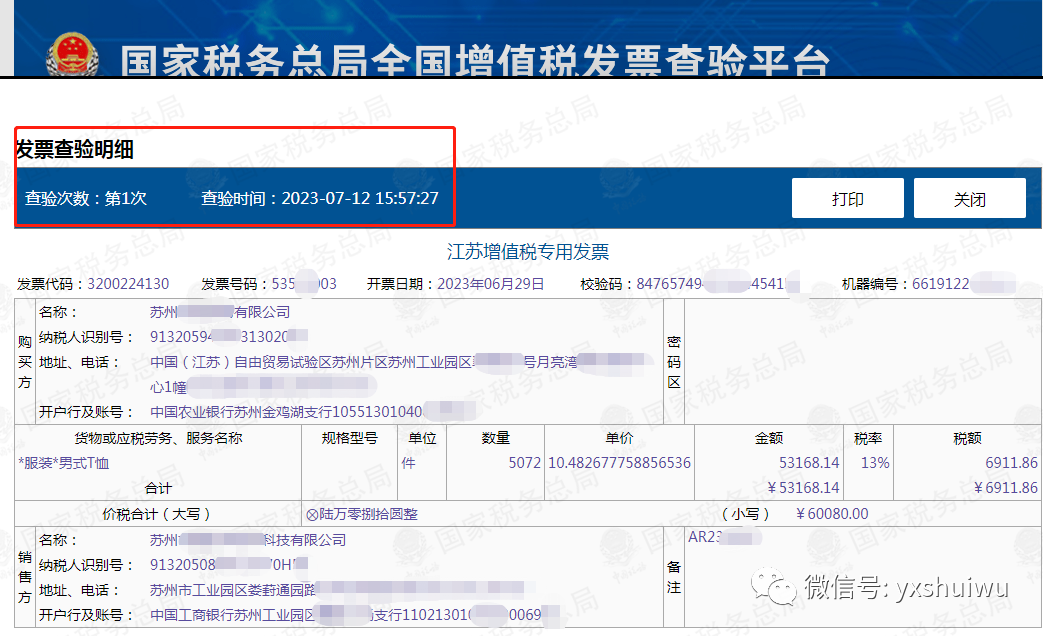The width and height of the screenshot is (1043, 636).
Task: Click the 发票号码 value starting 535
Action: point(304,284)
